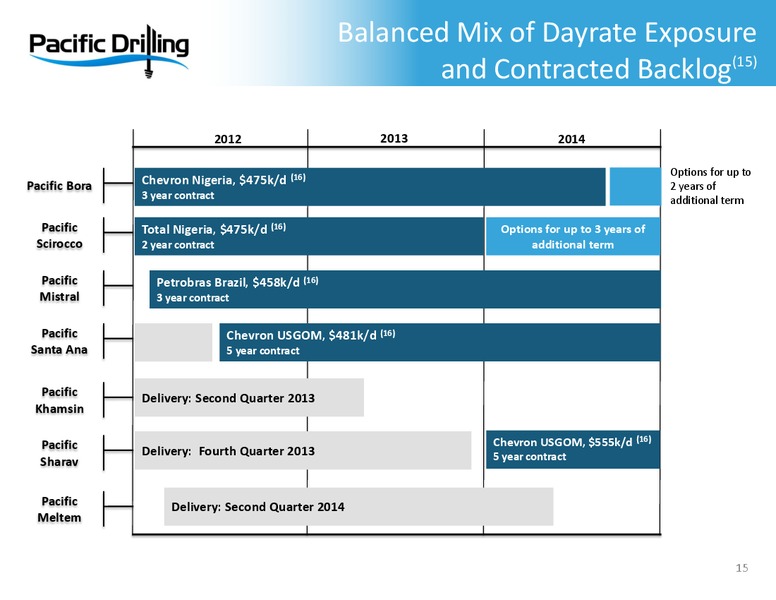This screenshot has width=776, height=600.
Task: Click the 'Petrobras Brazil, $458k/d' contract bar
Action: coord(405,289)
